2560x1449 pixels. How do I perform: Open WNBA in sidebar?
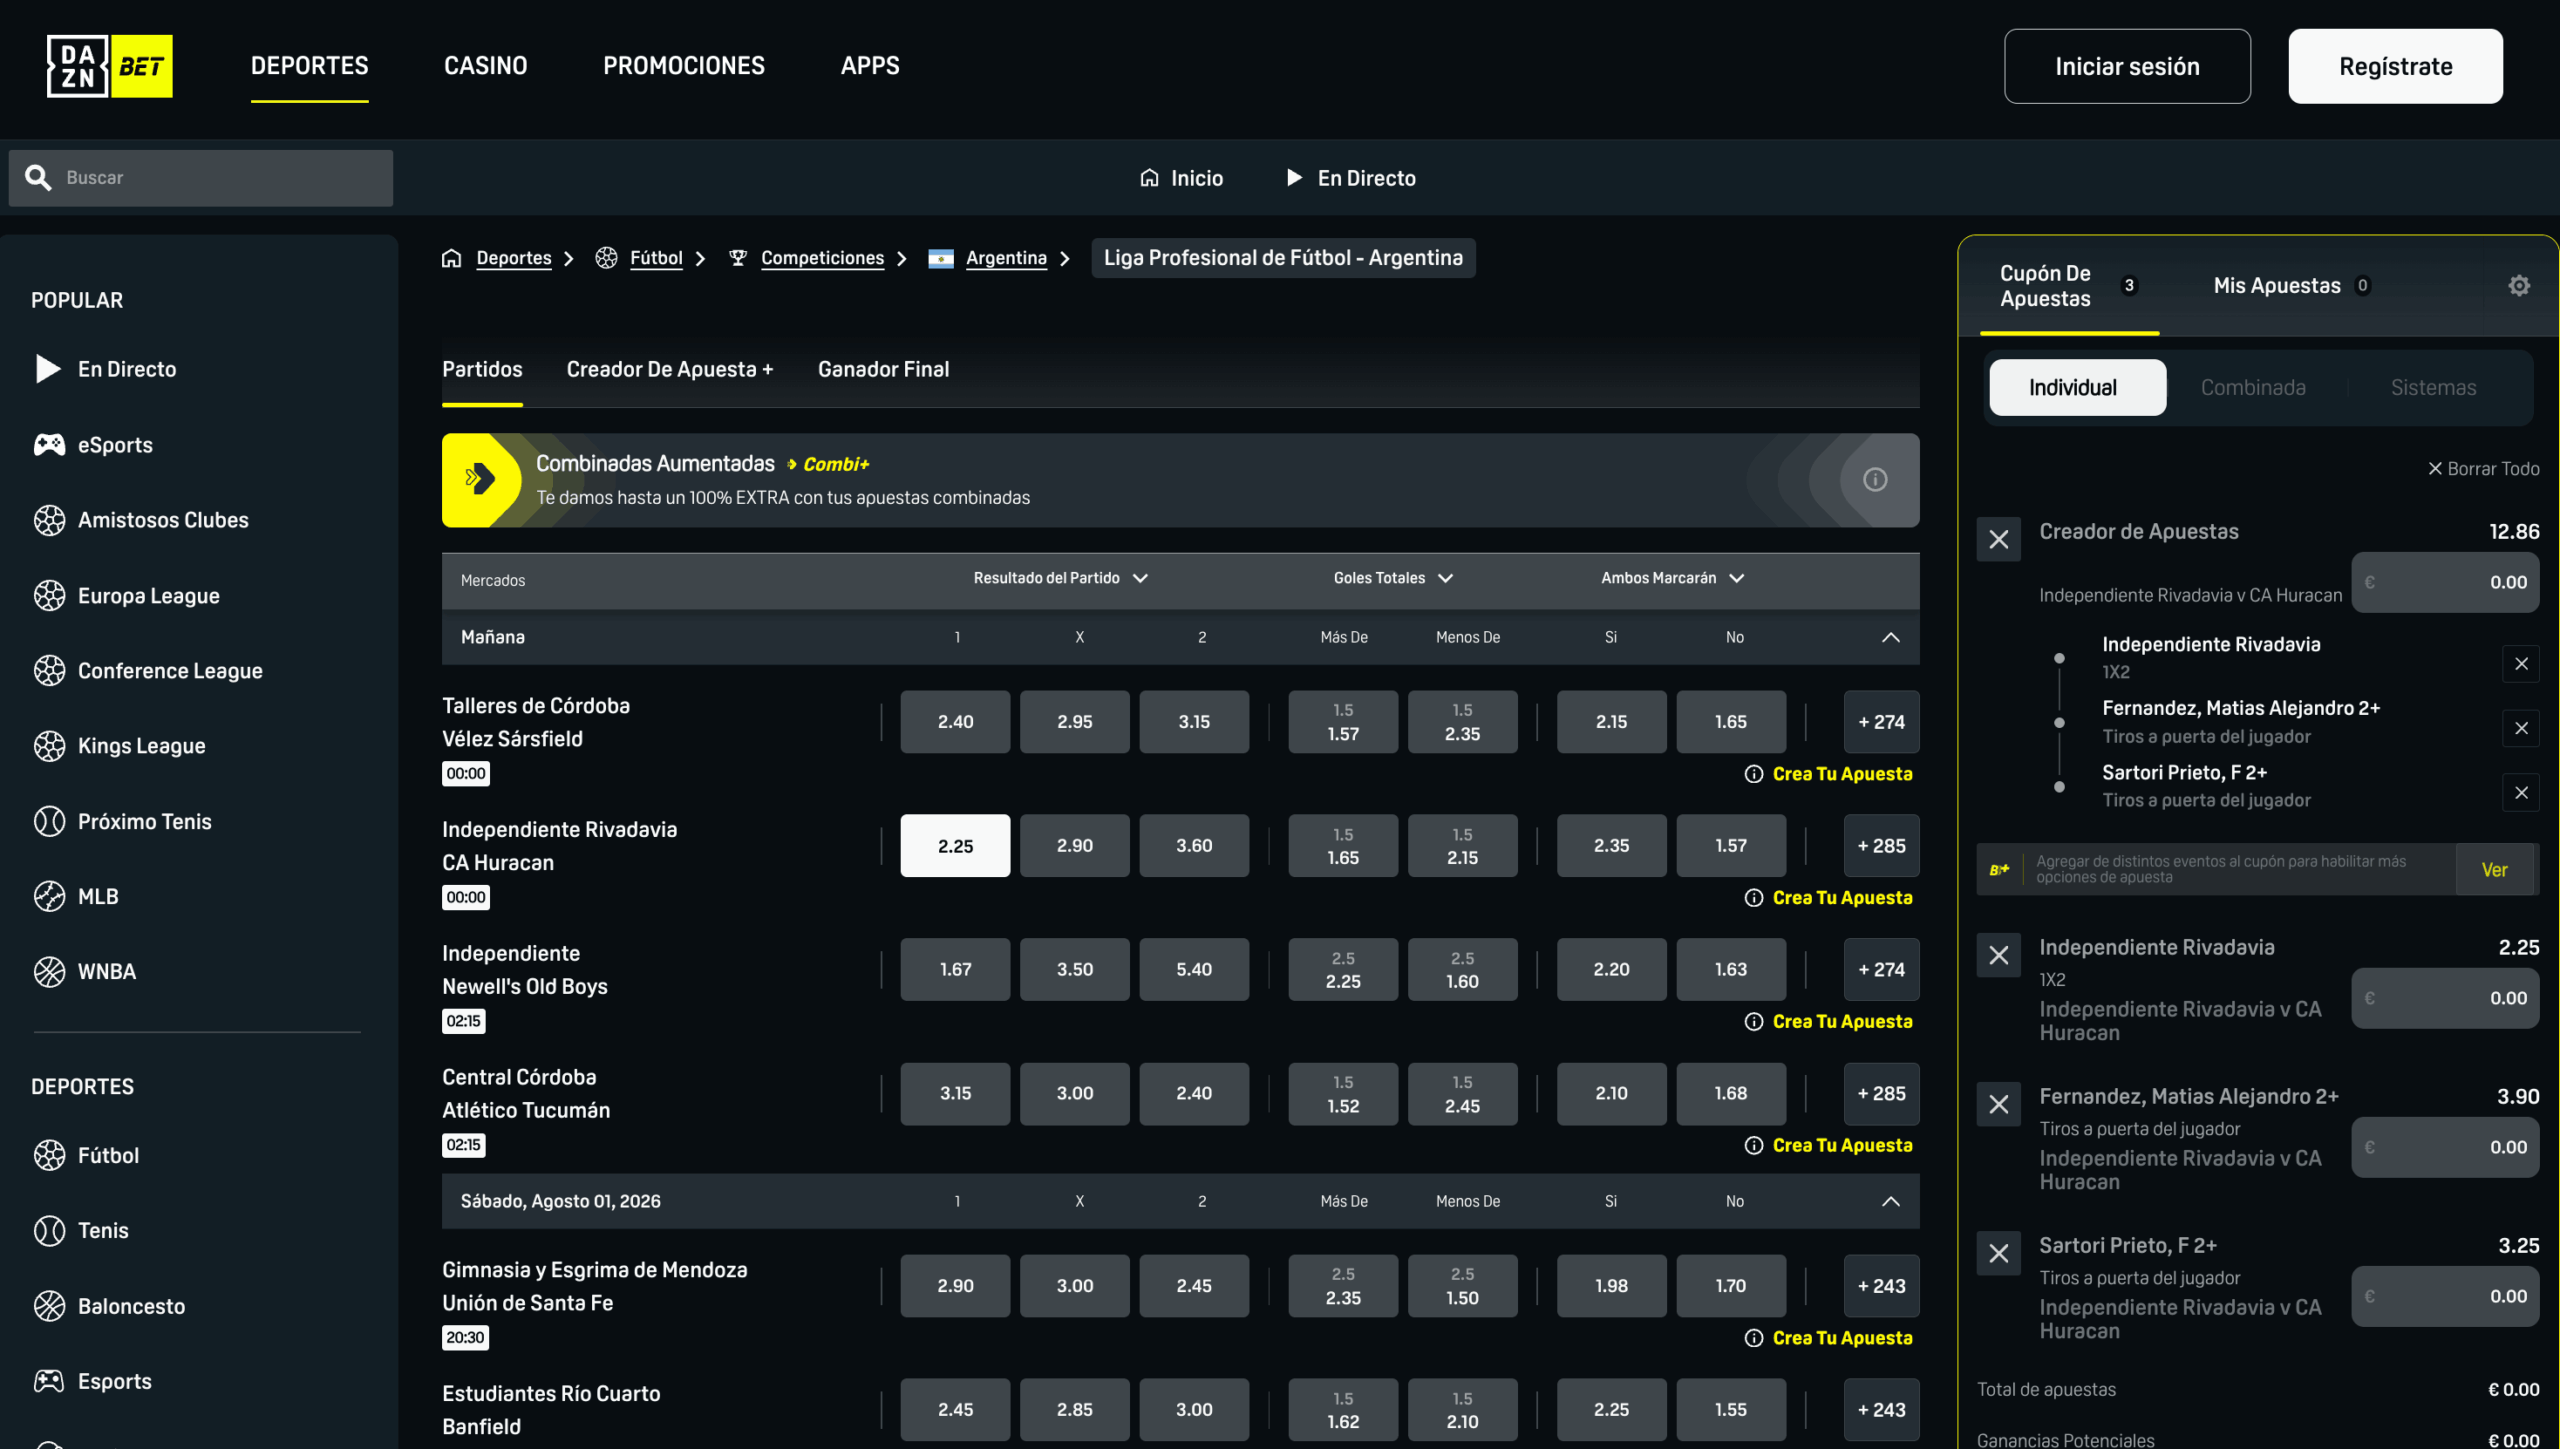pos(84,972)
